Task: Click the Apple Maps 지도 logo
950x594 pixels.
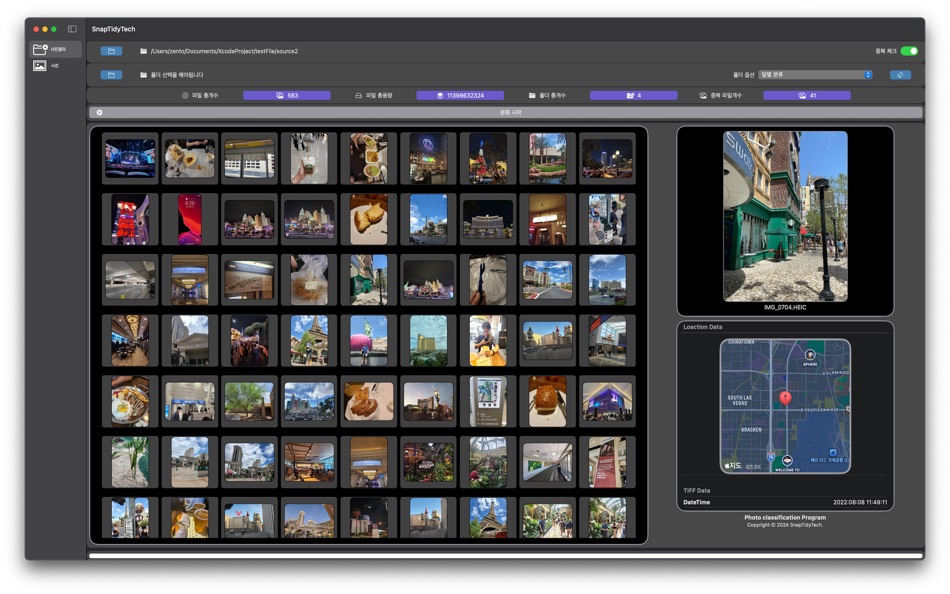Action: point(733,466)
